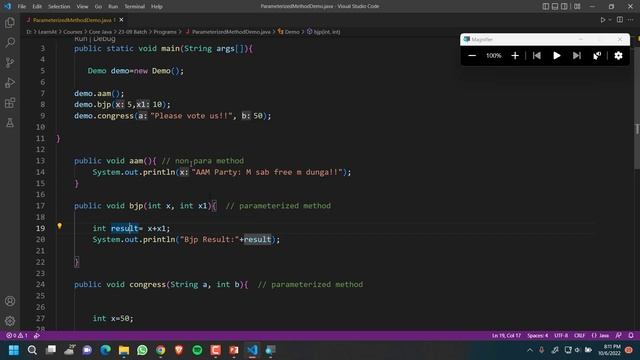Screen dimensions: 640x360
Task: Open Customize Layout in the title bar
Action: pos(577,6)
